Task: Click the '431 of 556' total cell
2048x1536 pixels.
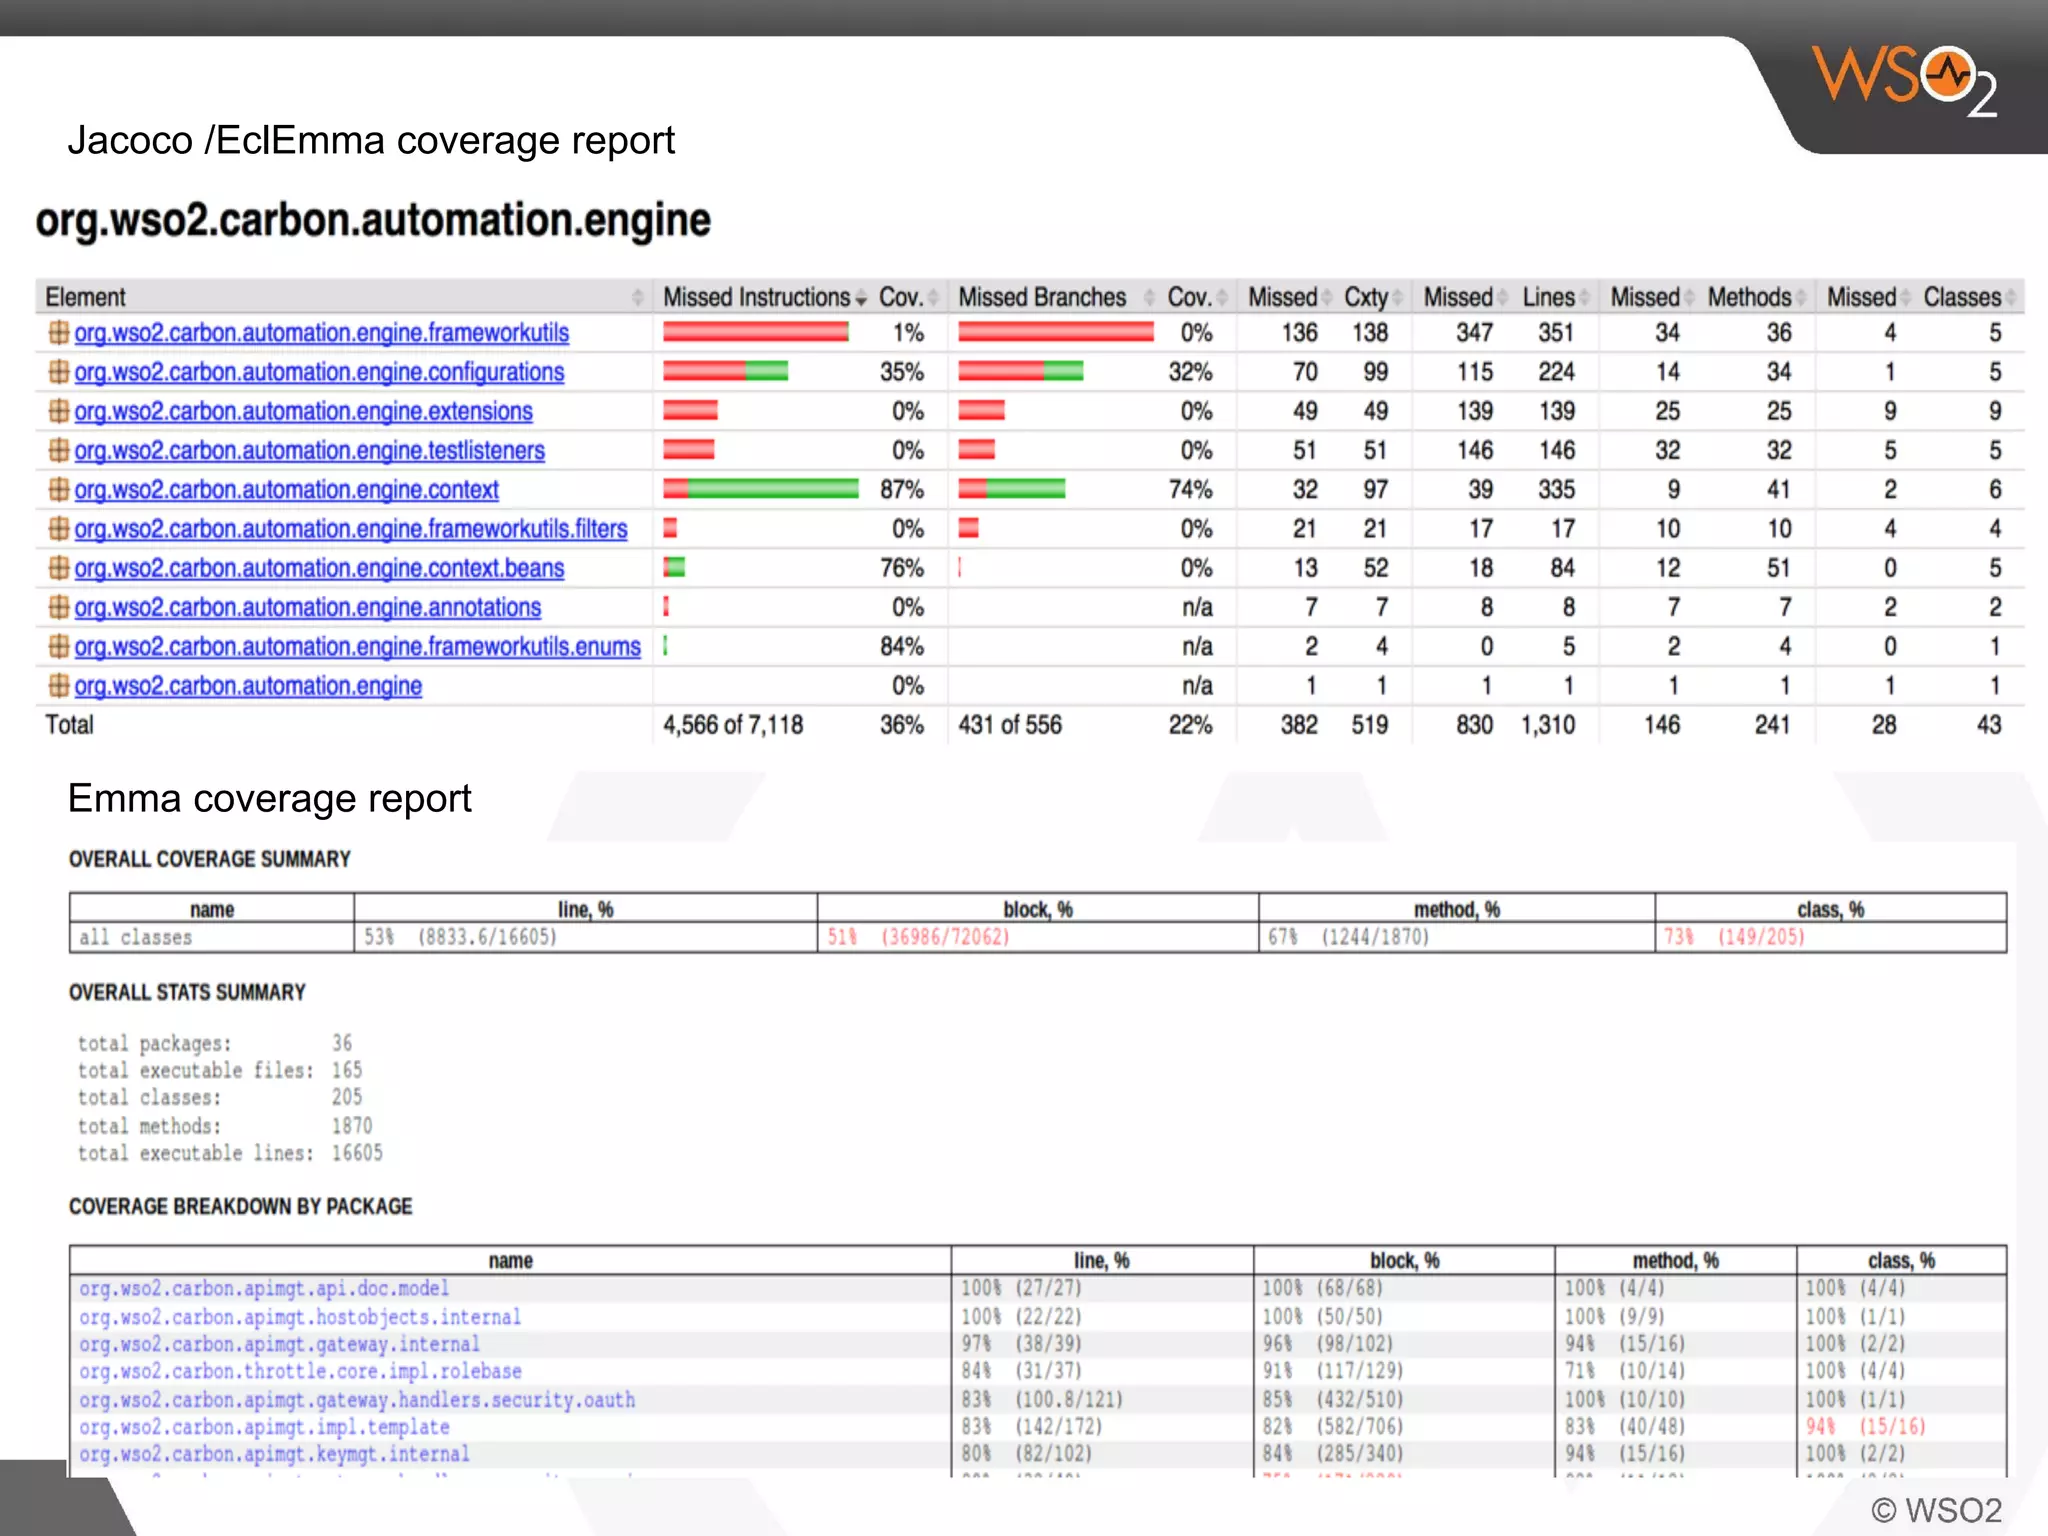Action: point(1010,725)
